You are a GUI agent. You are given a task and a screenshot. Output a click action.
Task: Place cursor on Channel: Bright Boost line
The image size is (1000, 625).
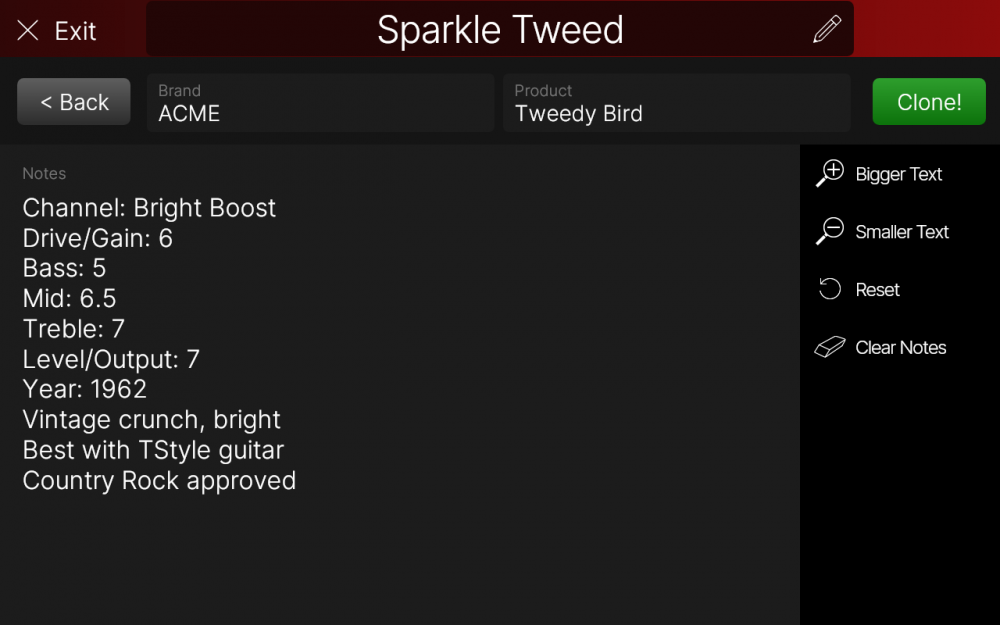149,208
